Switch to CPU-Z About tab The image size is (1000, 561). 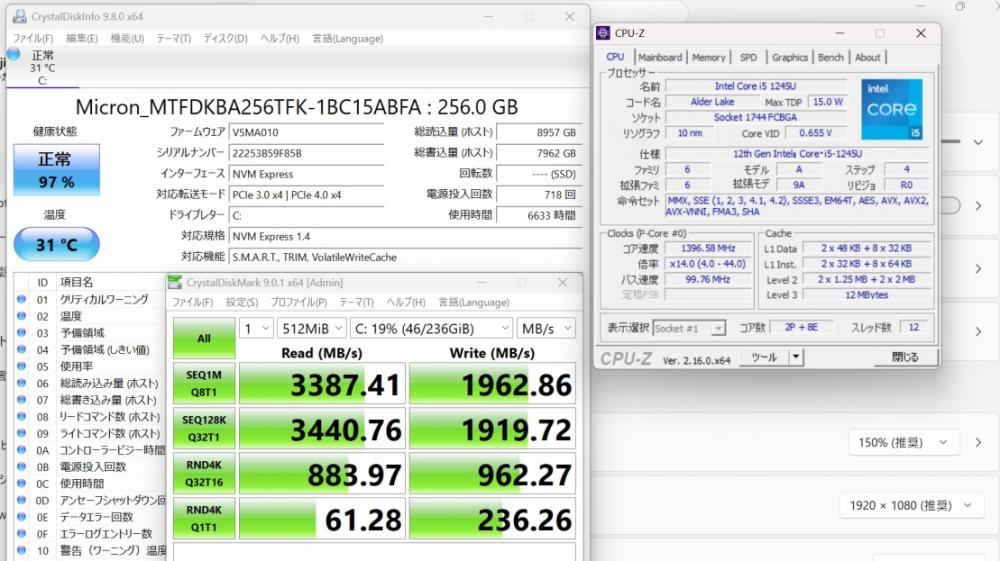pyautogui.click(x=867, y=57)
